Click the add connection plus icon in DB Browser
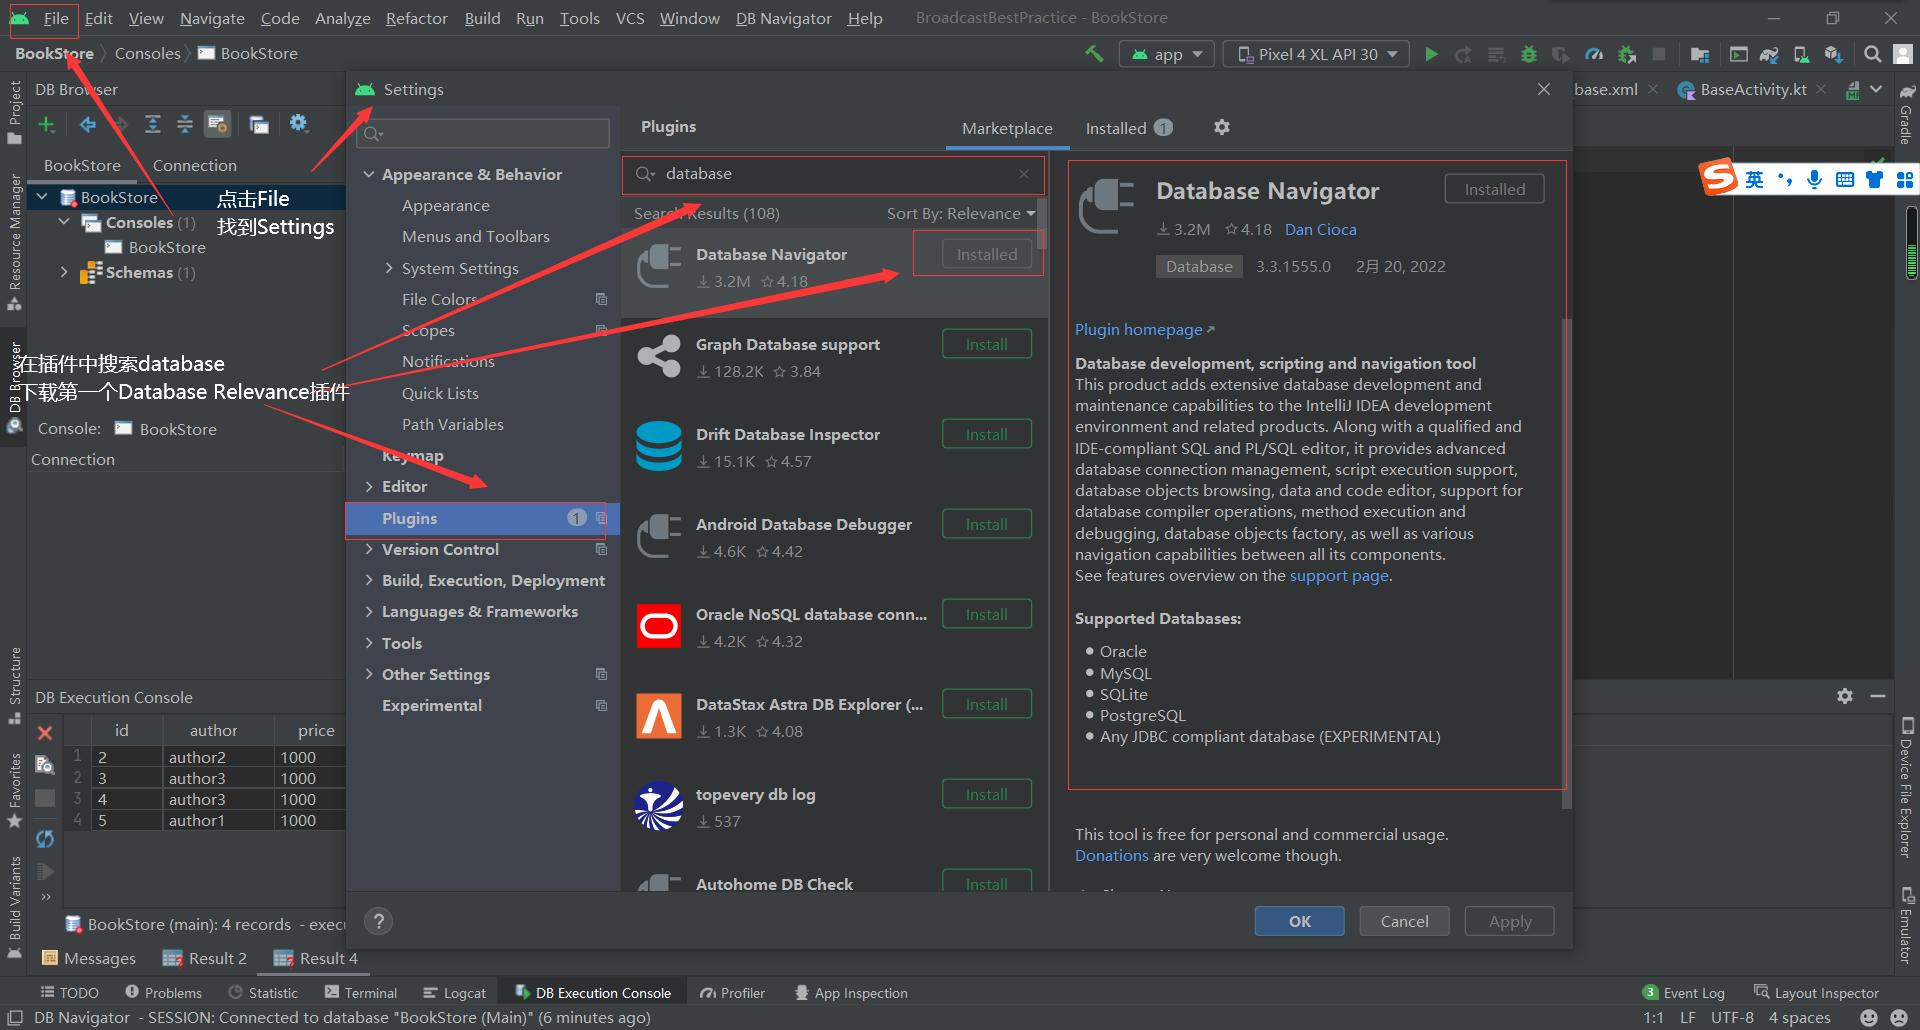 (x=46, y=124)
